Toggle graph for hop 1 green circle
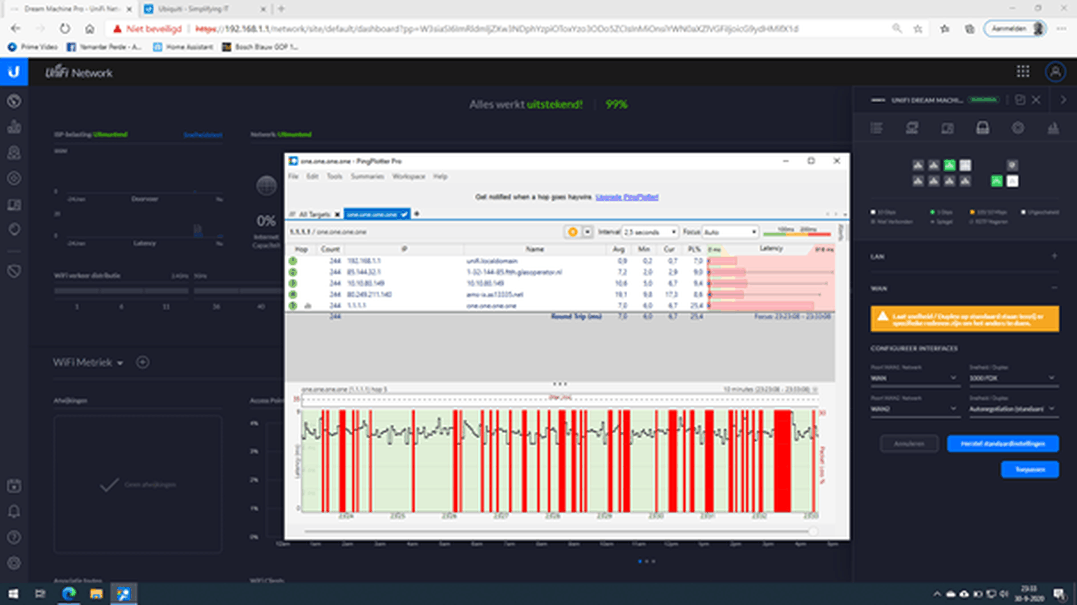 point(293,261)
